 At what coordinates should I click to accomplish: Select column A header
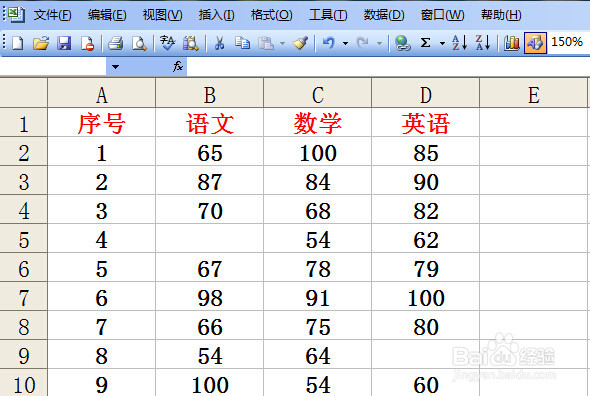pyautogui.click(x=102, y=93)
